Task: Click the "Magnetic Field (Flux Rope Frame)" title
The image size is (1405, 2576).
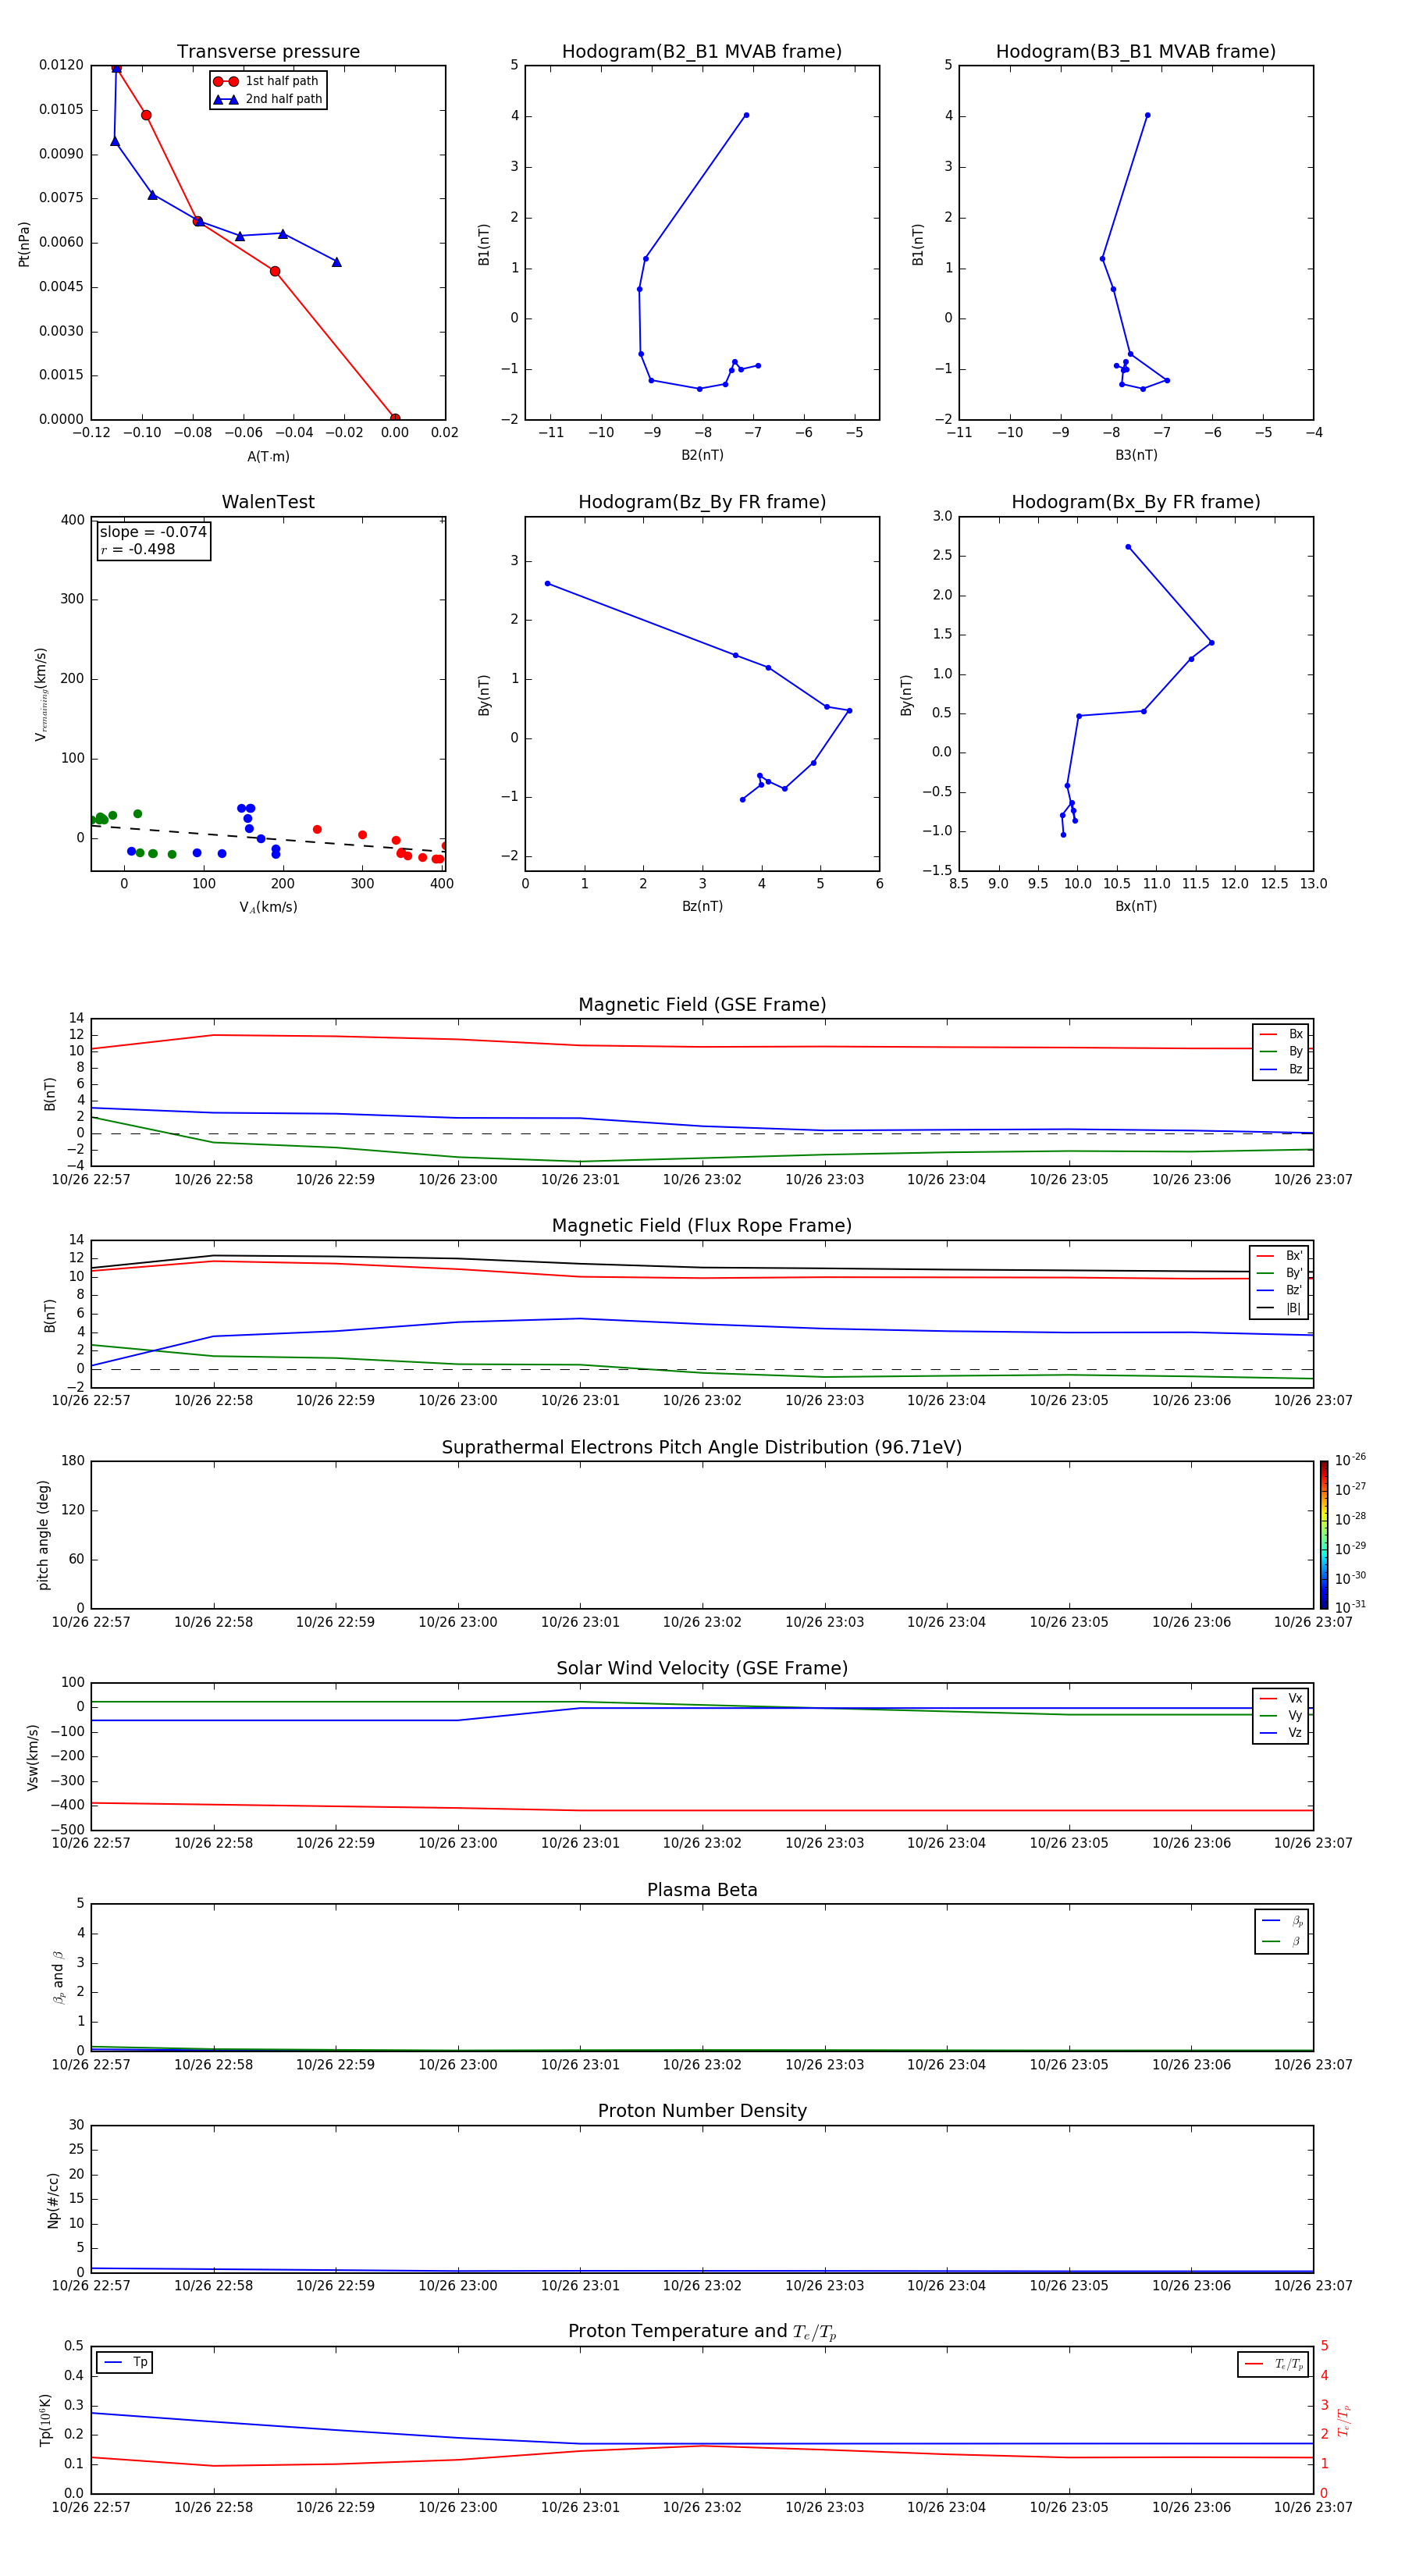Action: click(702, 1226)
